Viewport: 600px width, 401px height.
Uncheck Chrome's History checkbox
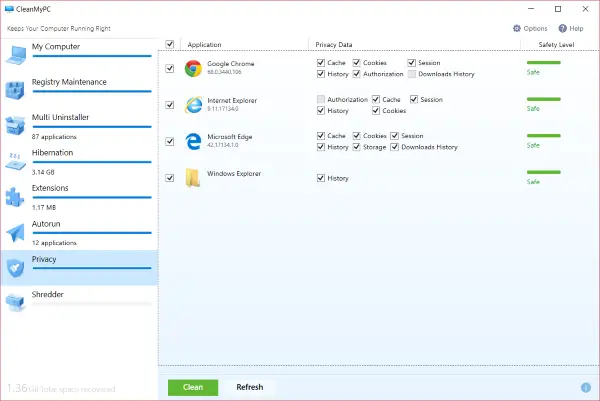point(321,74)
